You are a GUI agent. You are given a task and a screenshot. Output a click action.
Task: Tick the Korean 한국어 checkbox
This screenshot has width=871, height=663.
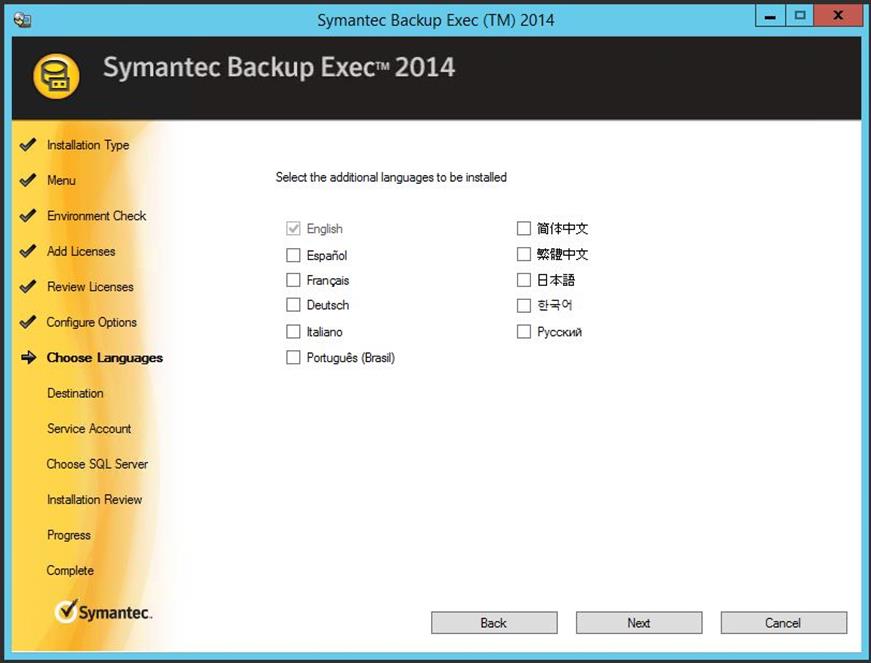point(524,305)
